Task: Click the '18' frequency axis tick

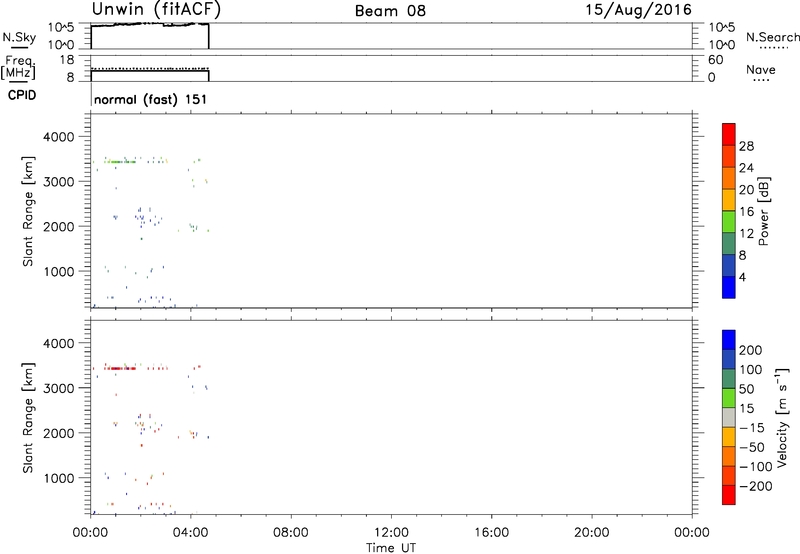Action: click(66, 60)
